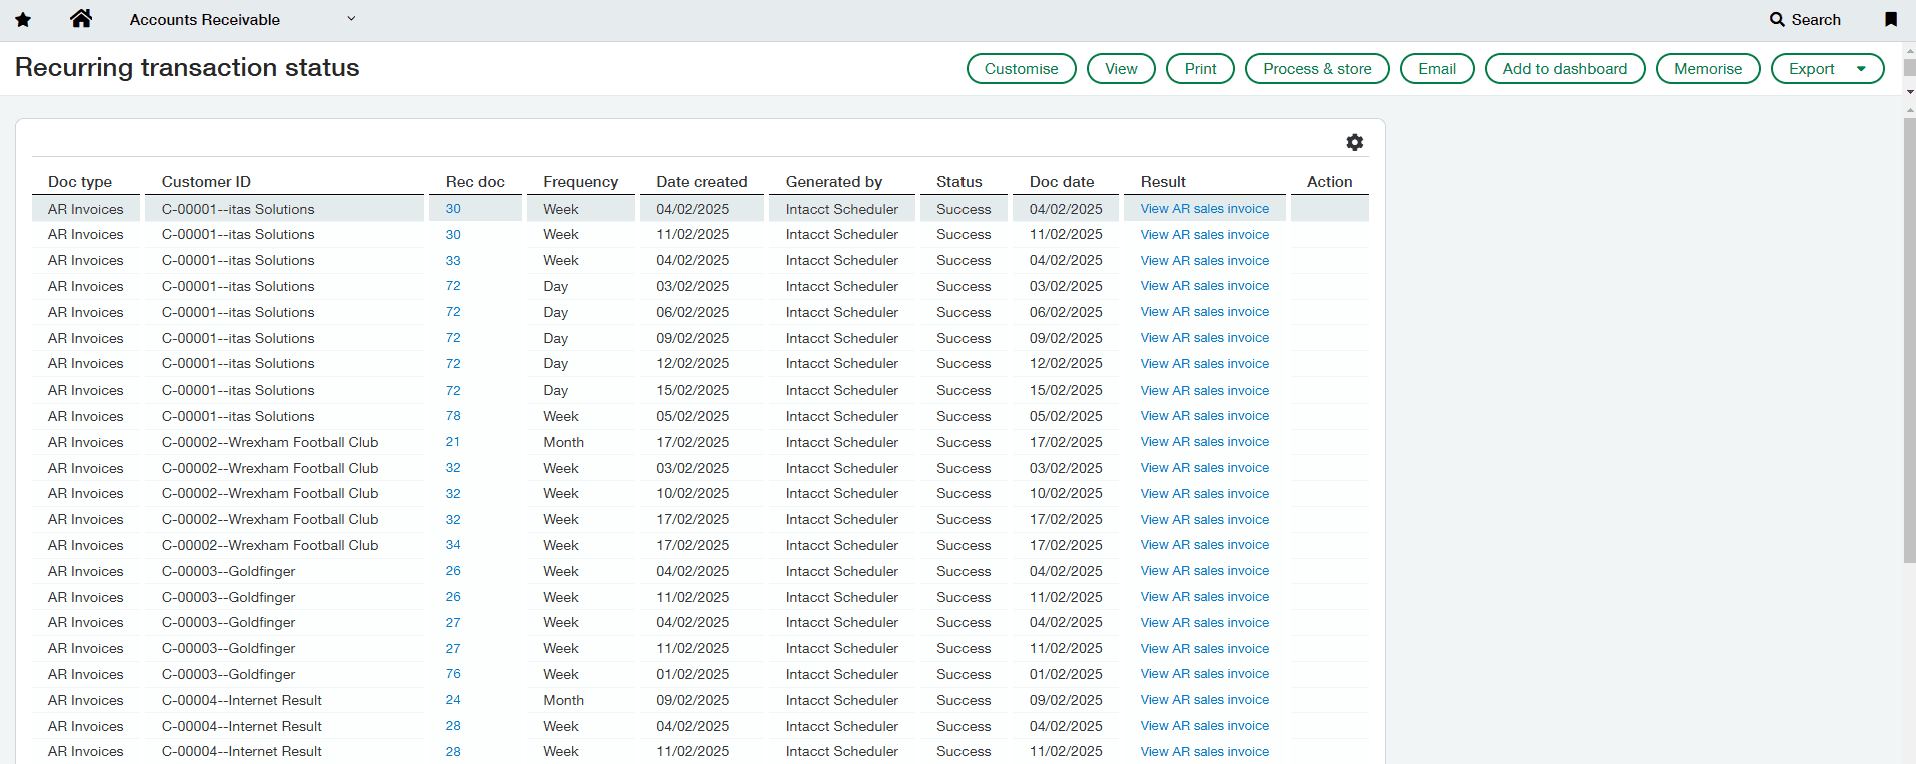Open Rec doc 76 link
The height and width of the screenshot is (764, 1916).
tap(453, 674)
